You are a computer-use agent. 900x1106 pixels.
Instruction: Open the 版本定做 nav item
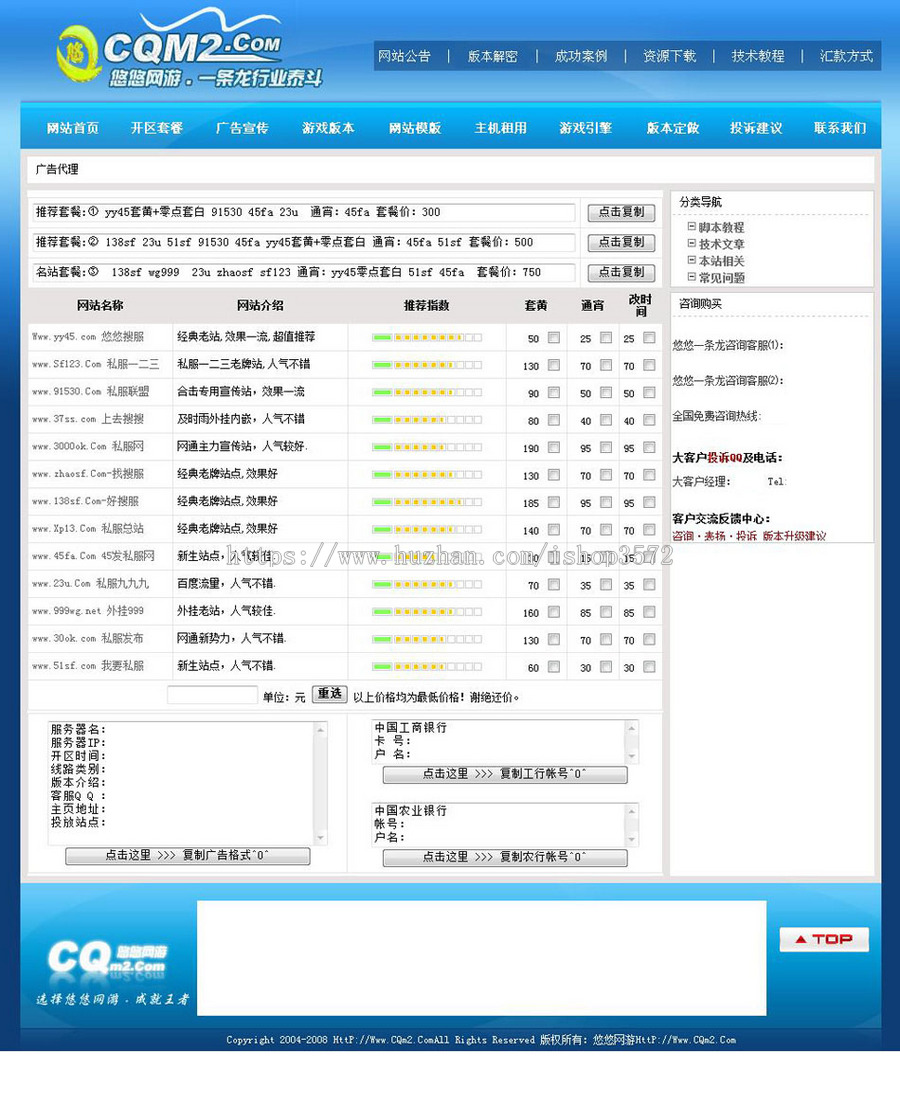(x=672, y=128)
